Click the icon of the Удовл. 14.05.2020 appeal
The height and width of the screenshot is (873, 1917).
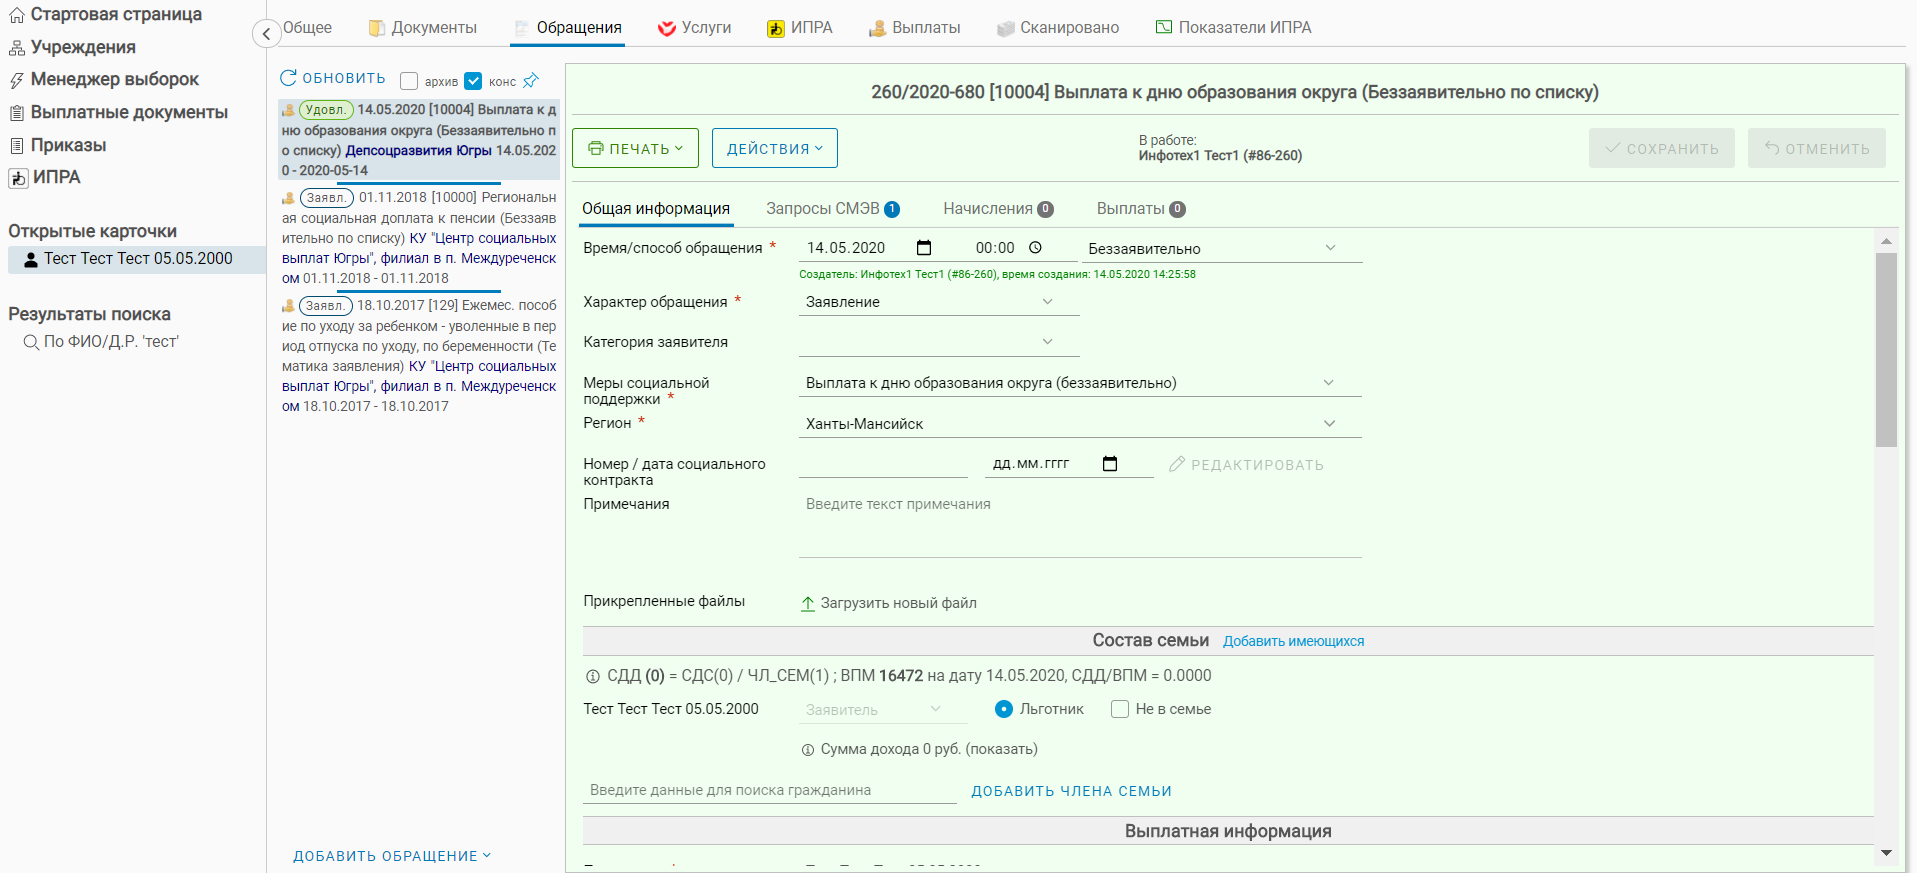(x=288, y=110)
